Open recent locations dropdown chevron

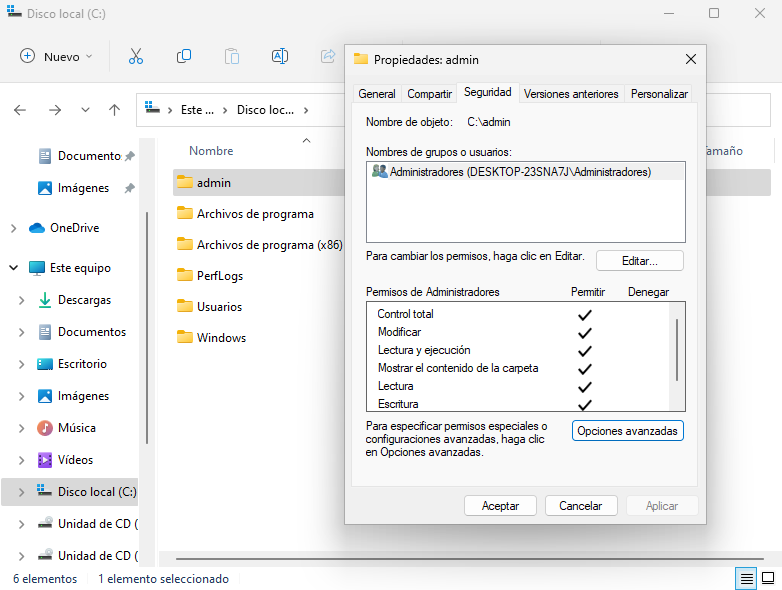tap(85, 110)
